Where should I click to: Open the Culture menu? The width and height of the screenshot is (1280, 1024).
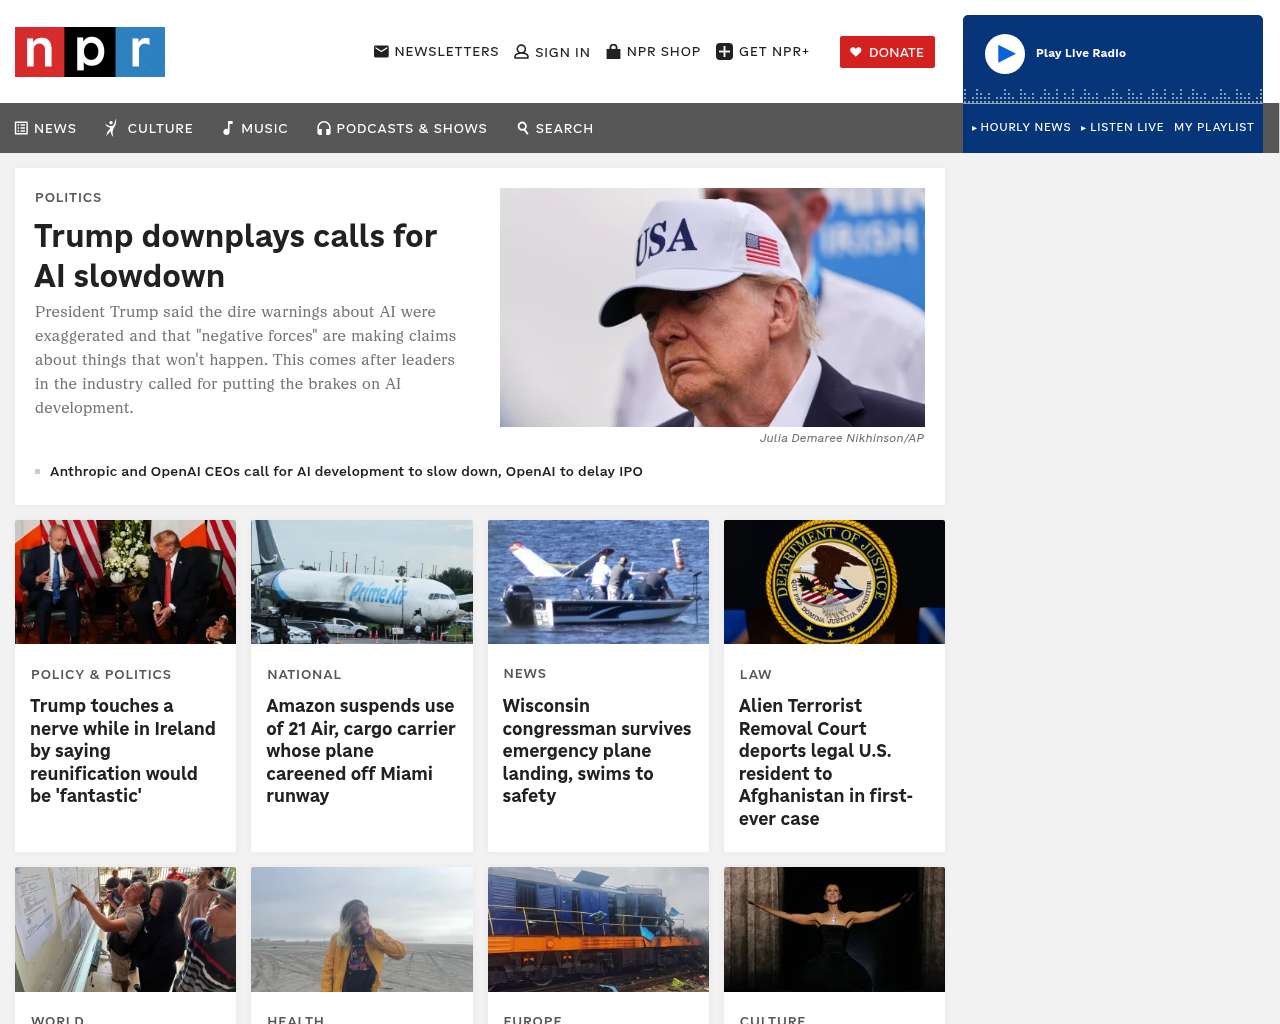[x=149, y=128]
